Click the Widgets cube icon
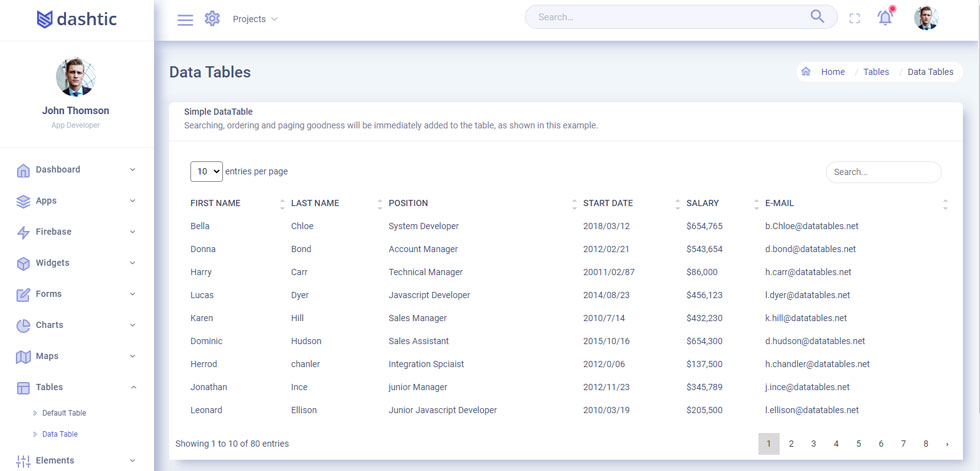980x471 pixels. click(x=23, y=264)
